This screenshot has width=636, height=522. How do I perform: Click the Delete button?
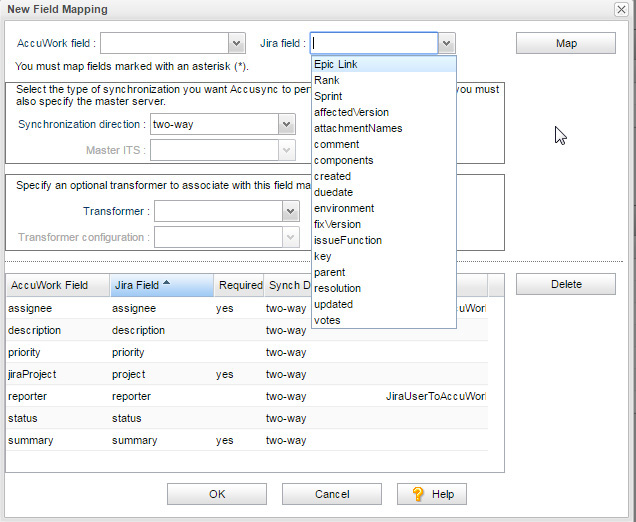[x=565, y=284]
